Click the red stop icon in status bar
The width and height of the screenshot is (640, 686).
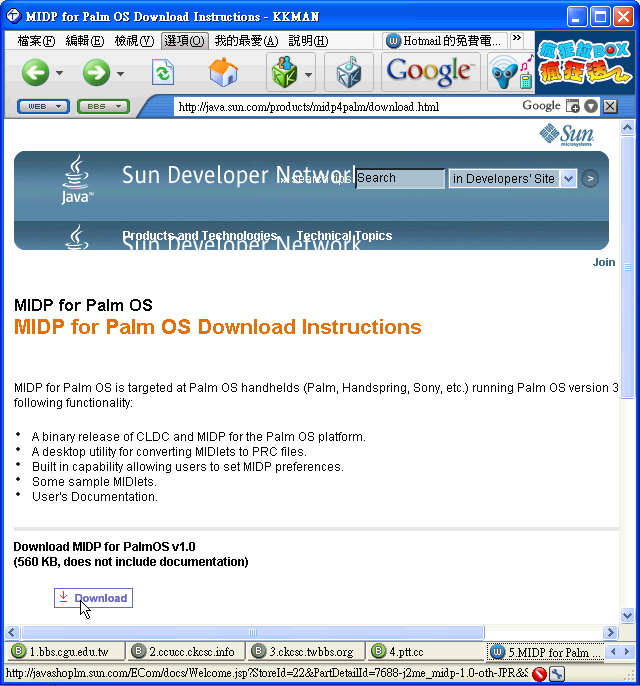click(x=539, y=674)
